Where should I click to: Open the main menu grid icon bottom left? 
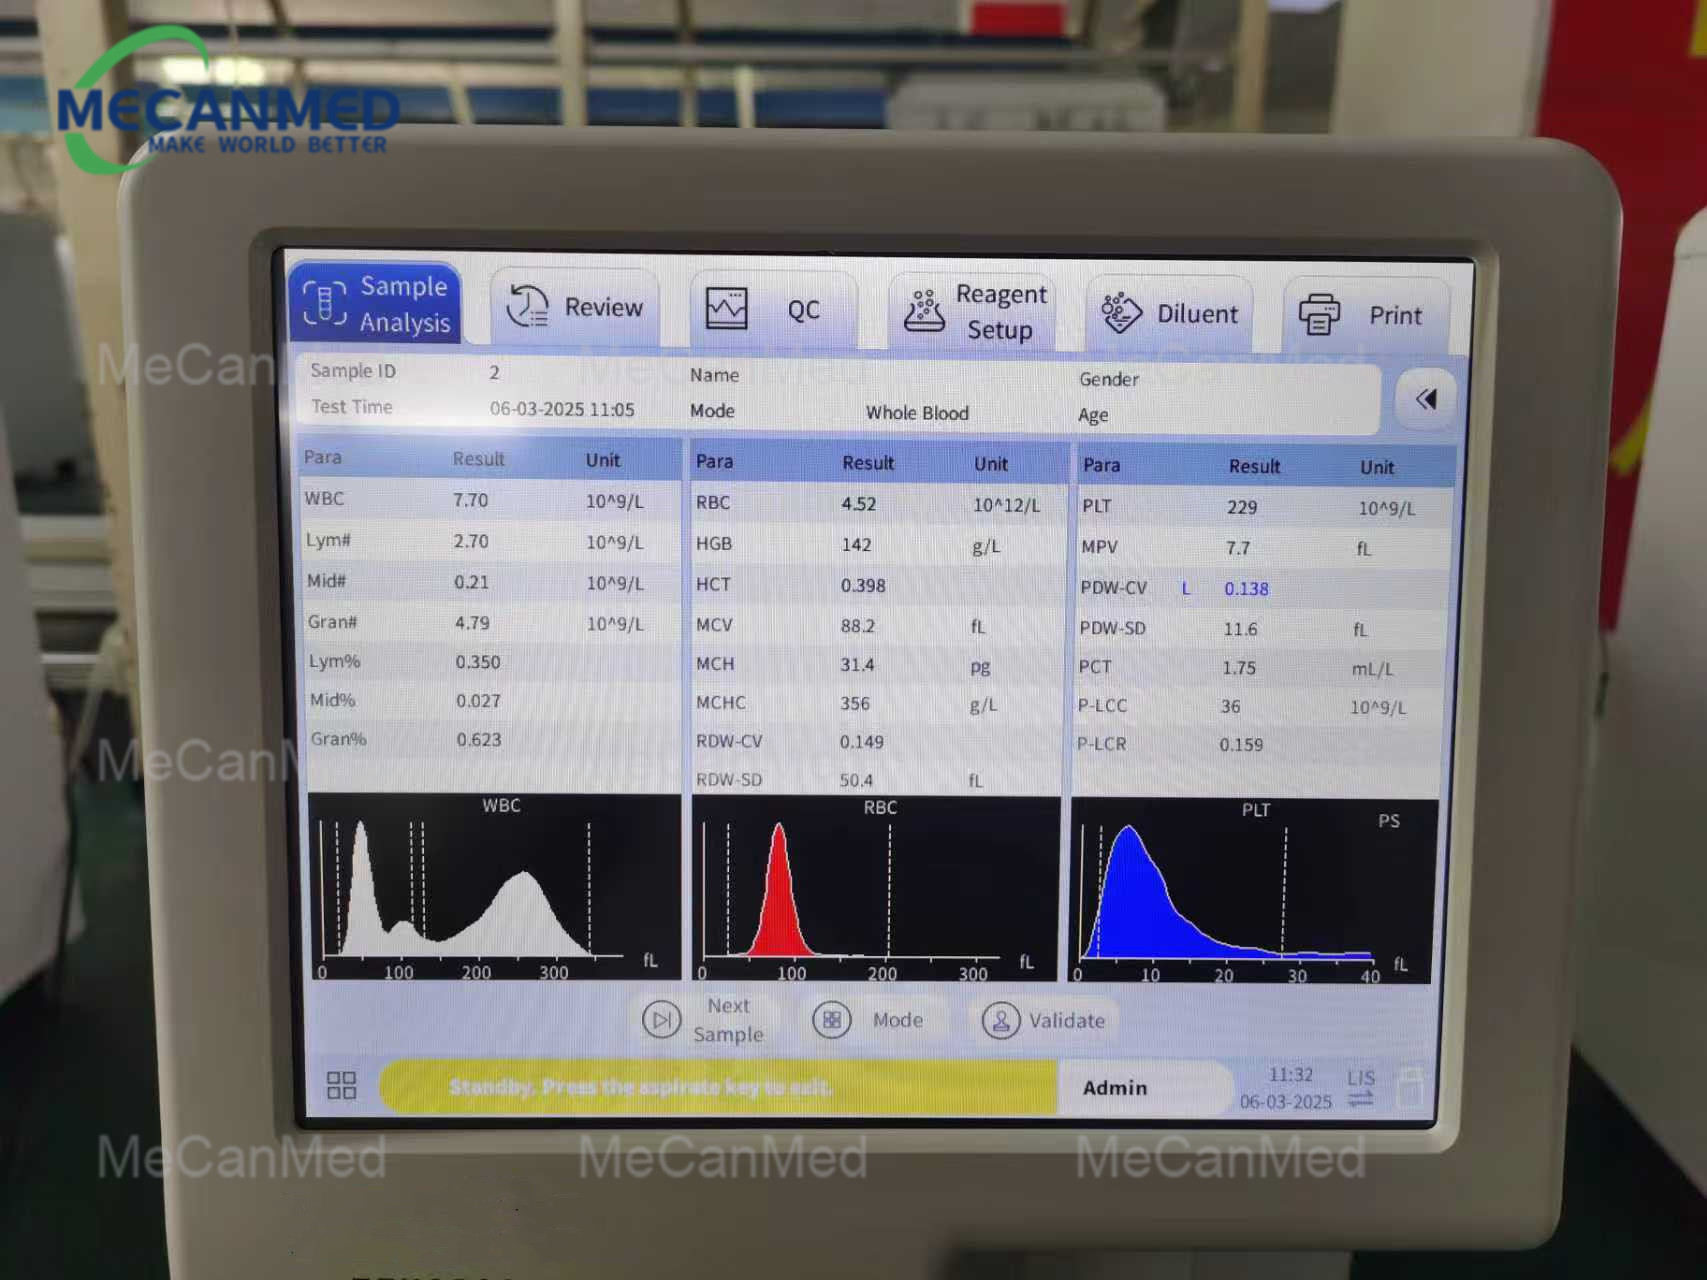[x=340, y=1086]
